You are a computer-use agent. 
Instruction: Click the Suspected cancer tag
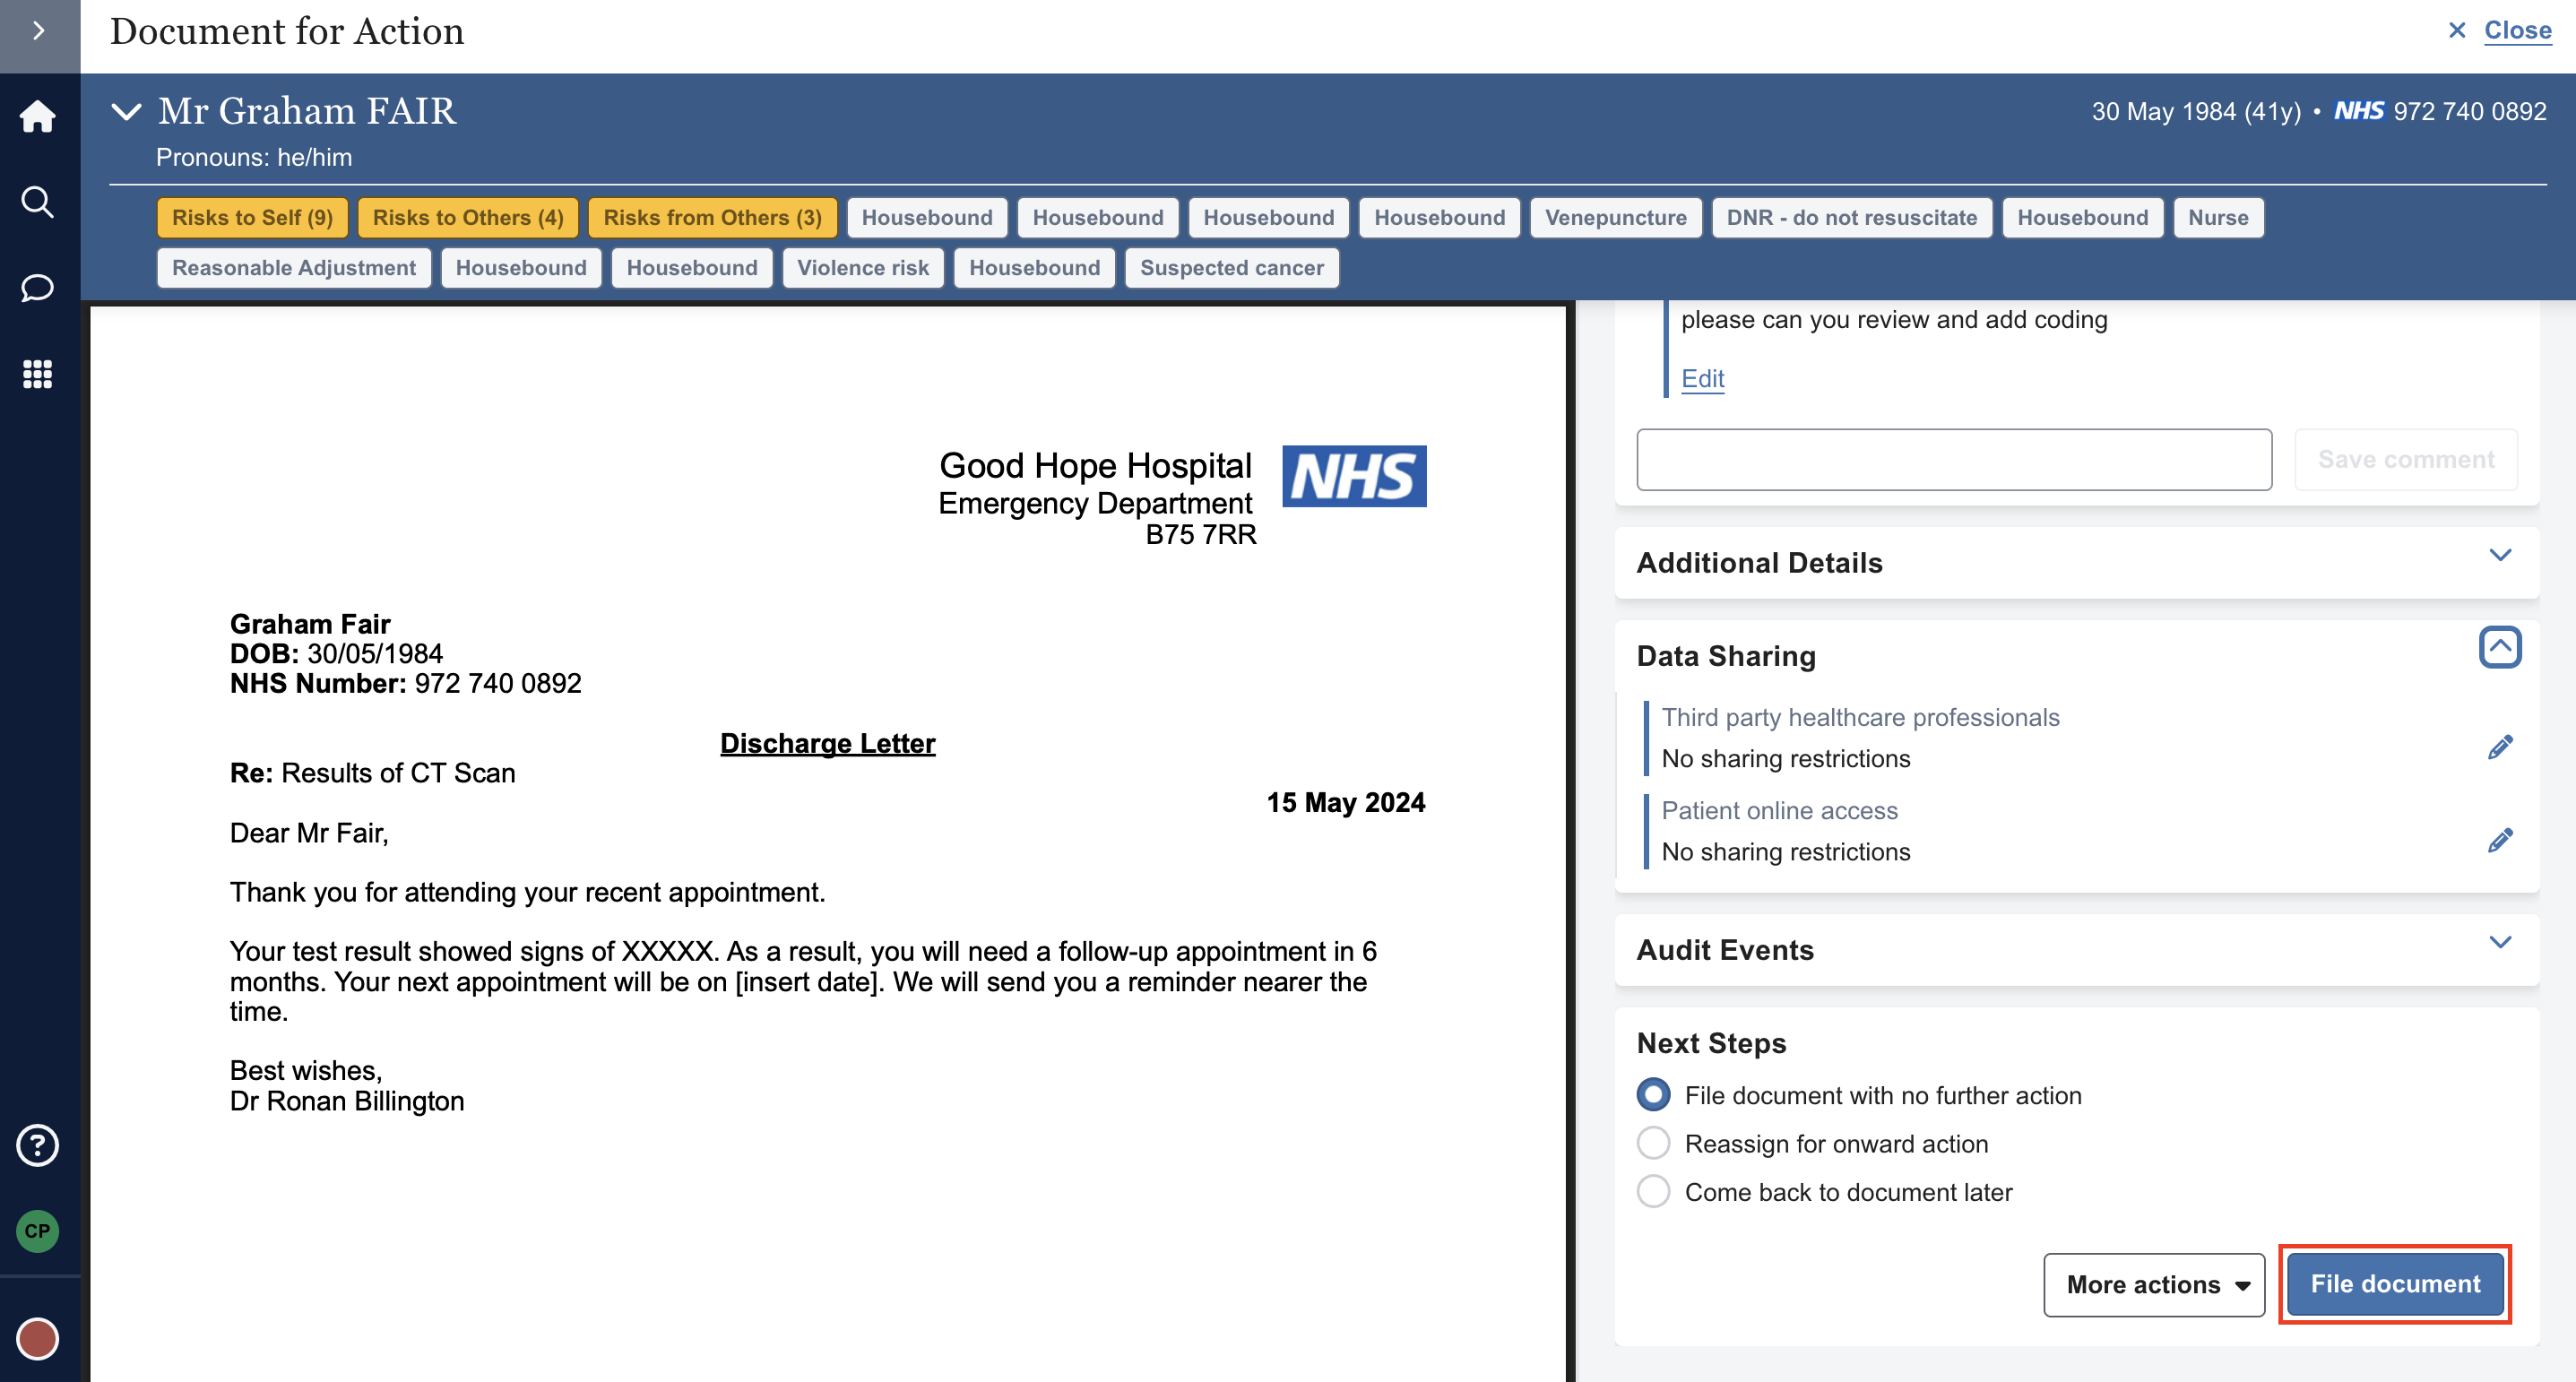point(1231,268)
